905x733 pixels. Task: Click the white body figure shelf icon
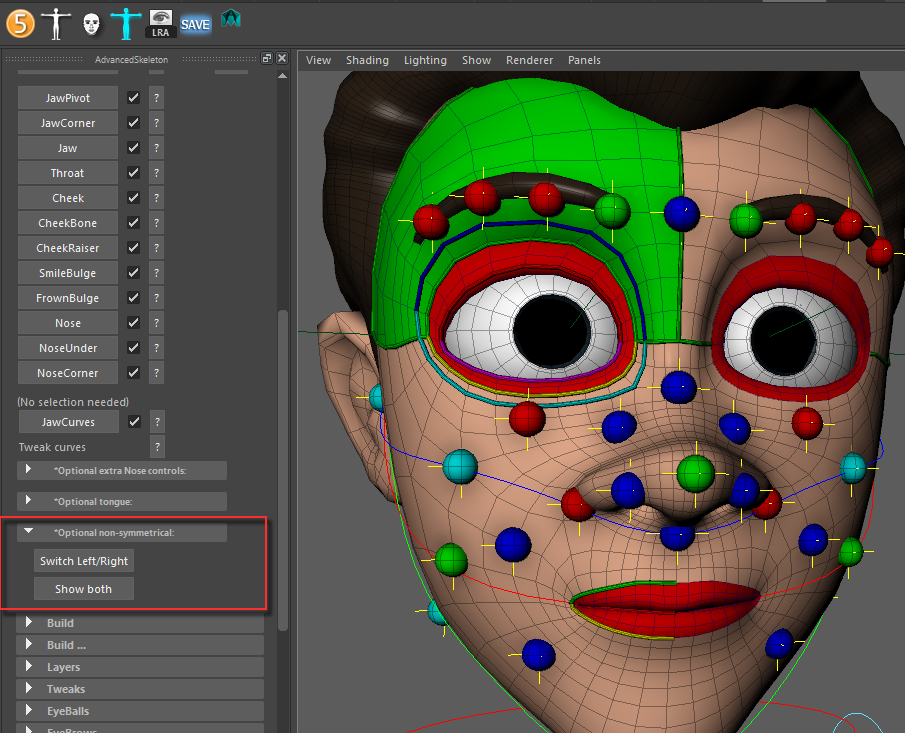click(56, 22)
